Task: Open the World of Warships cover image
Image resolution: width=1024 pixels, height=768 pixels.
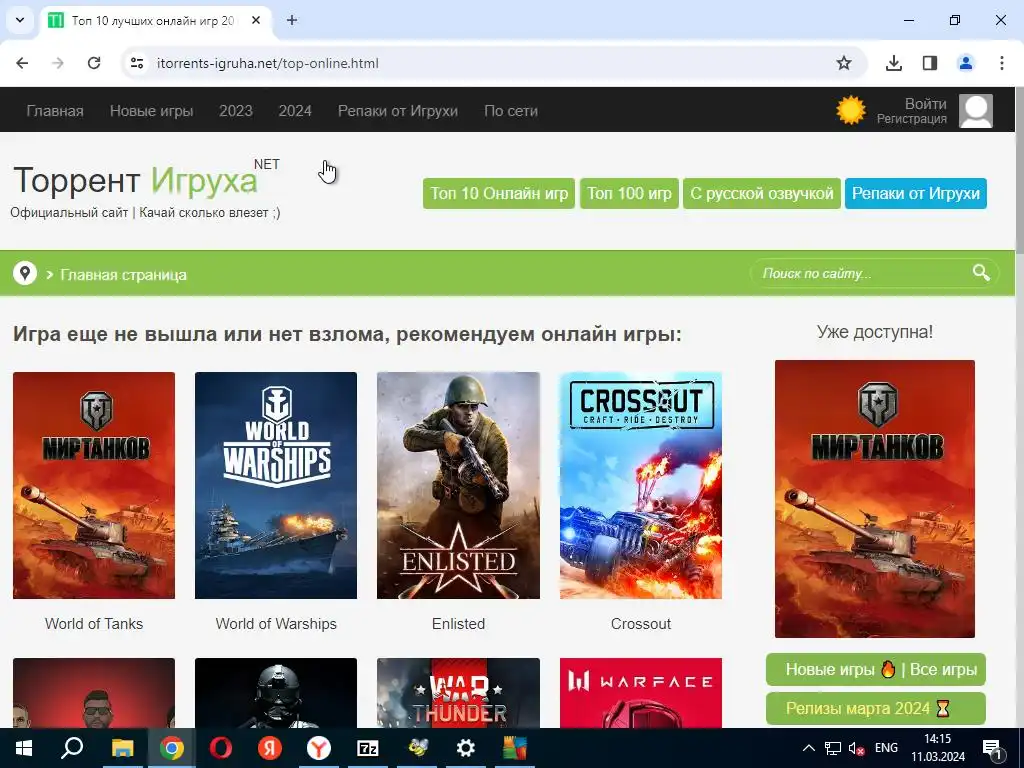Action: [276, 485]
